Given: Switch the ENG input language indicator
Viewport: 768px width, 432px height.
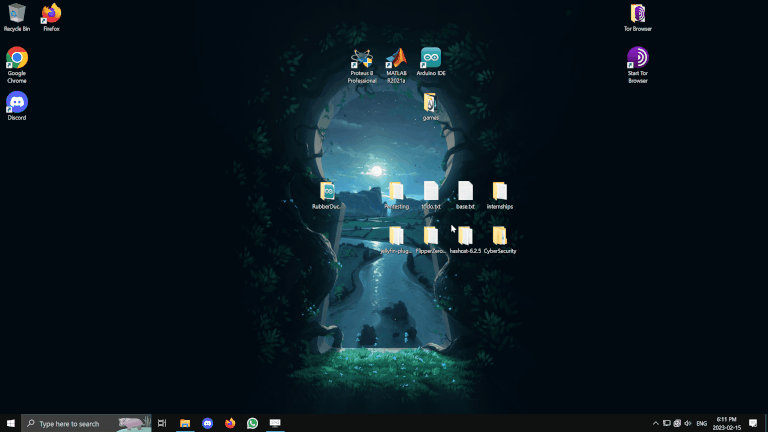Looking at the screenshot, I should (701, 423).
